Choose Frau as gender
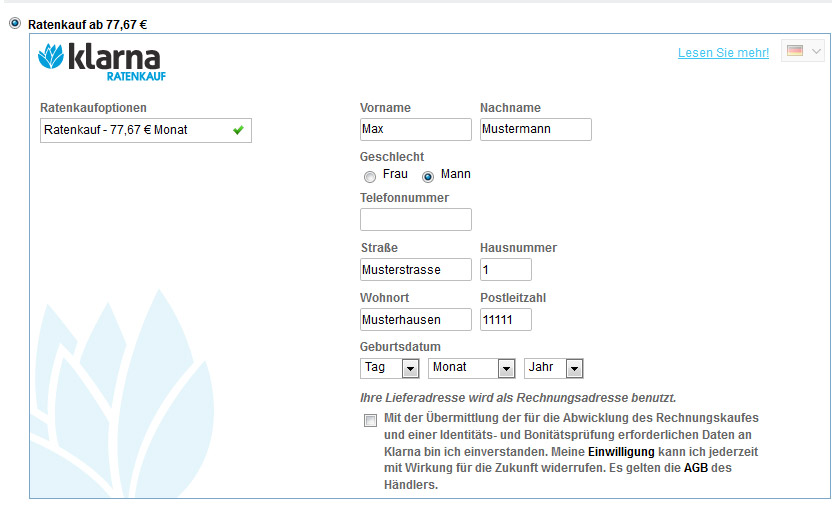The image size is (832, 508). point(370,176)
